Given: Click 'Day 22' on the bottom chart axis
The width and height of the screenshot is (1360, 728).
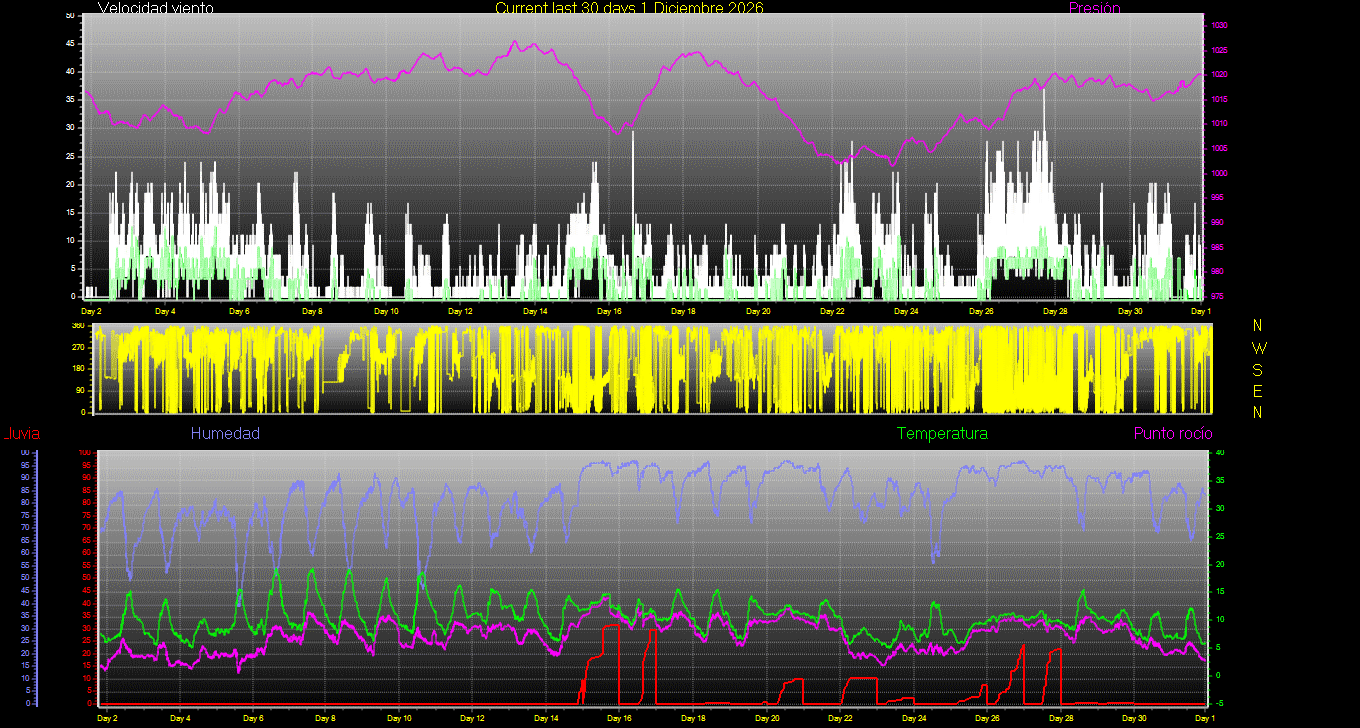Looking at the screenshot, I should tap(840, 718).
